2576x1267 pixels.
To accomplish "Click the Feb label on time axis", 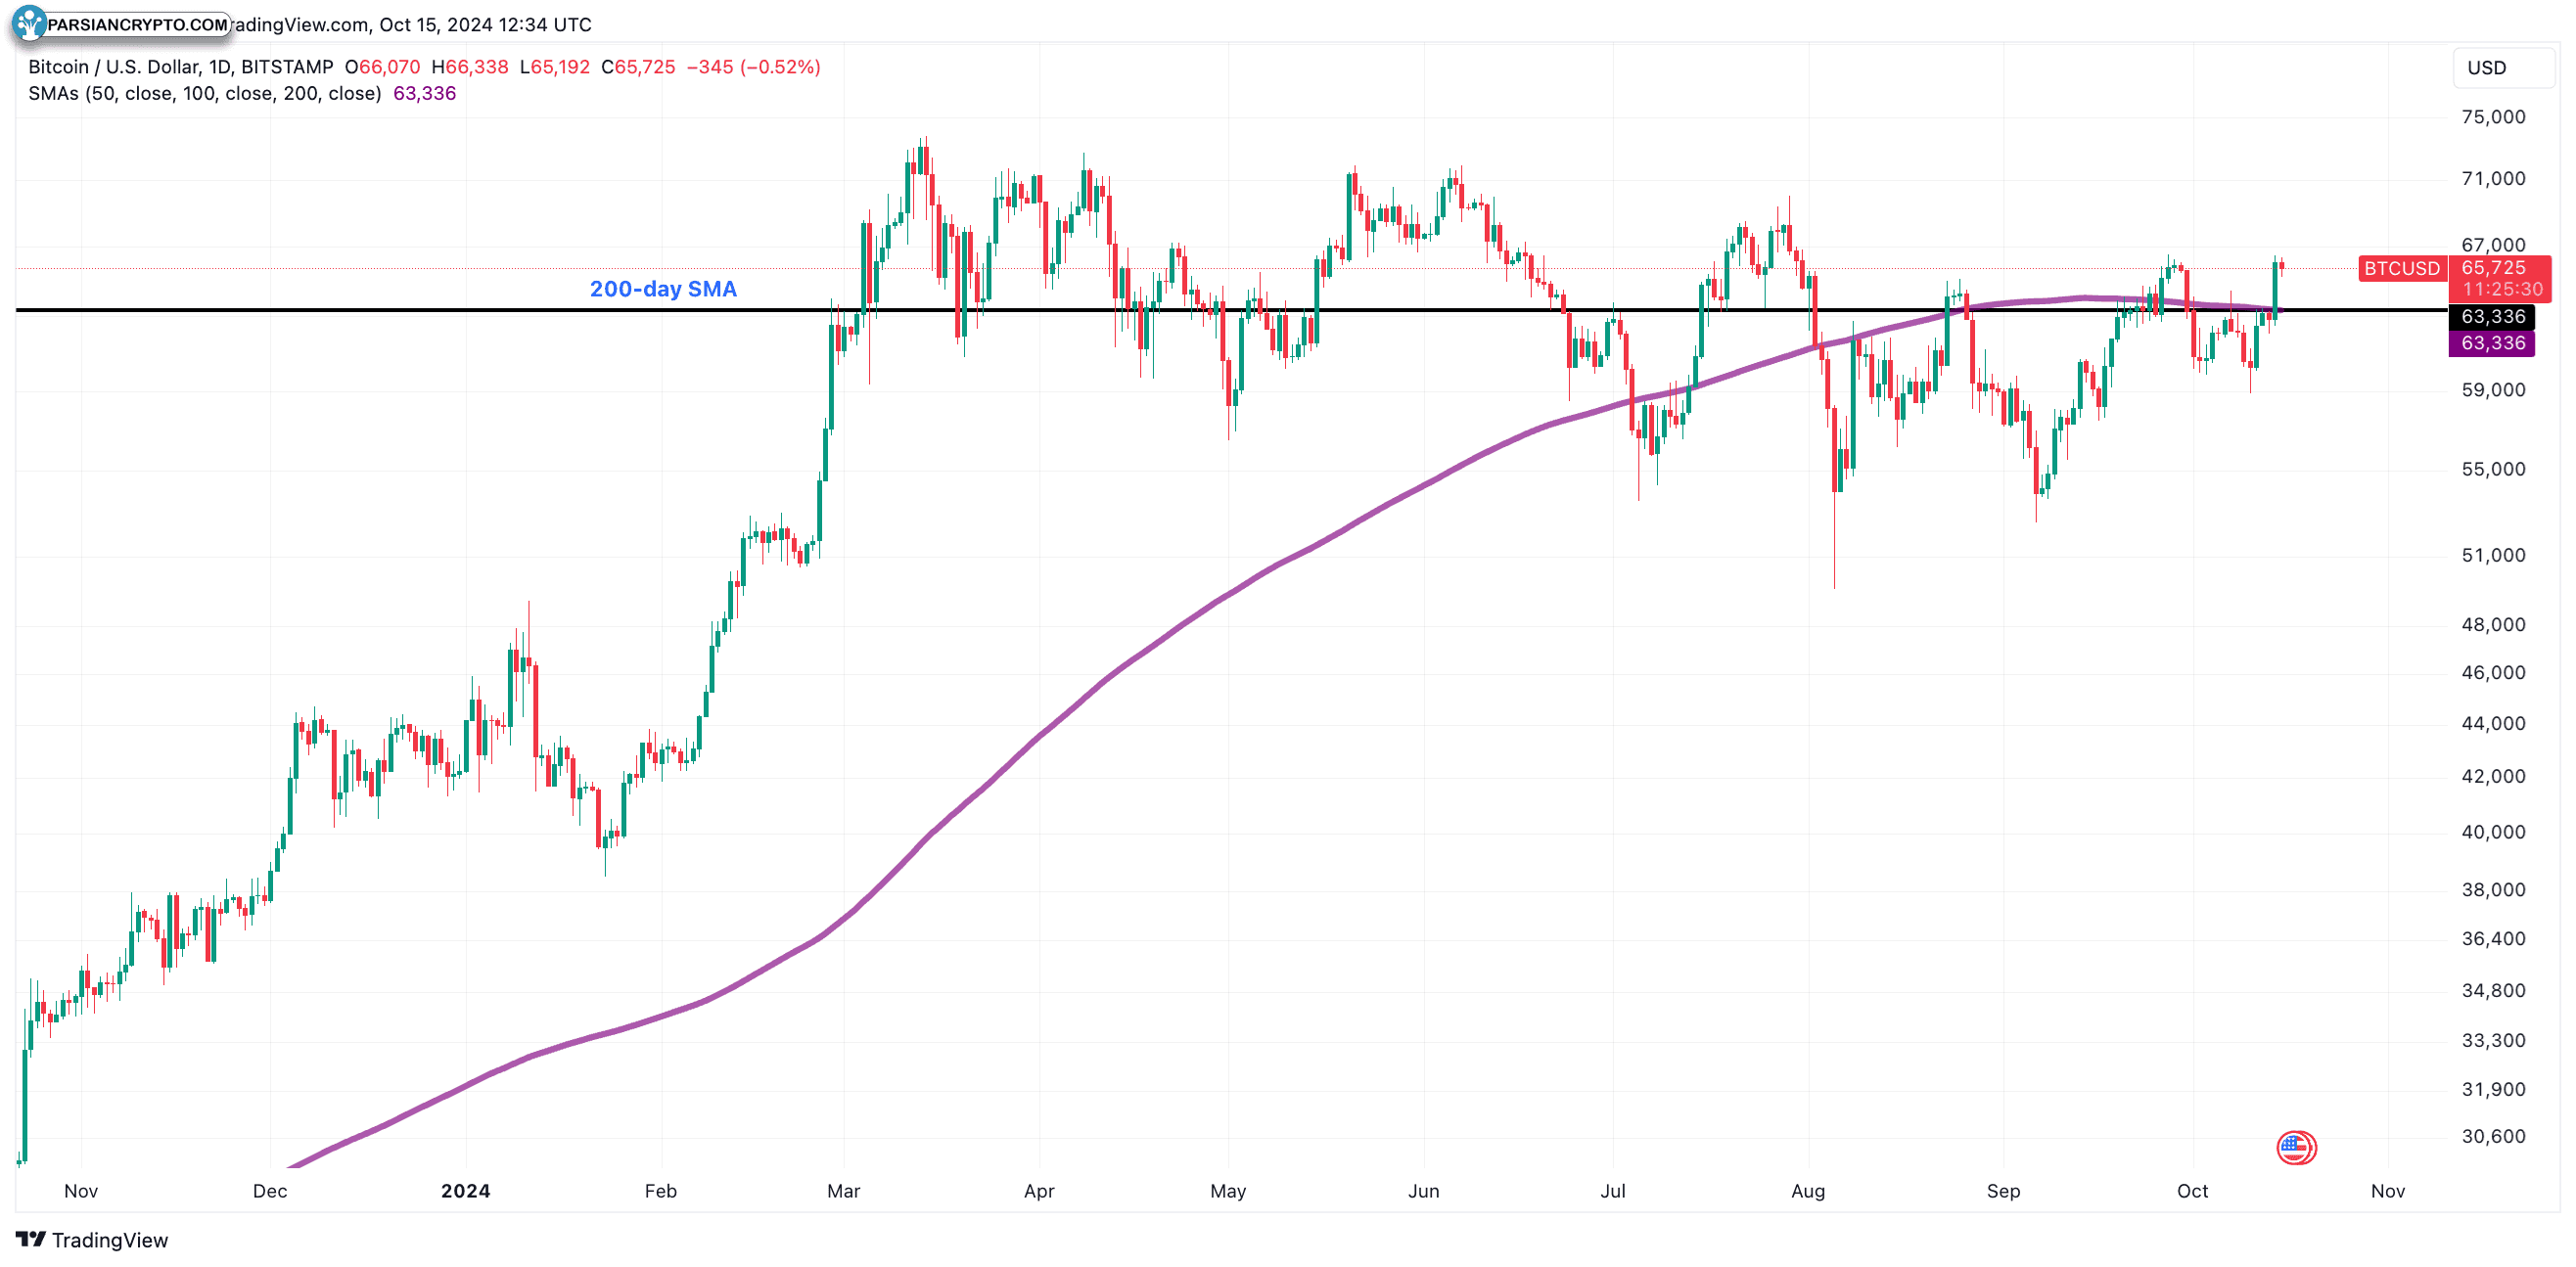I will pos(661,1191).
